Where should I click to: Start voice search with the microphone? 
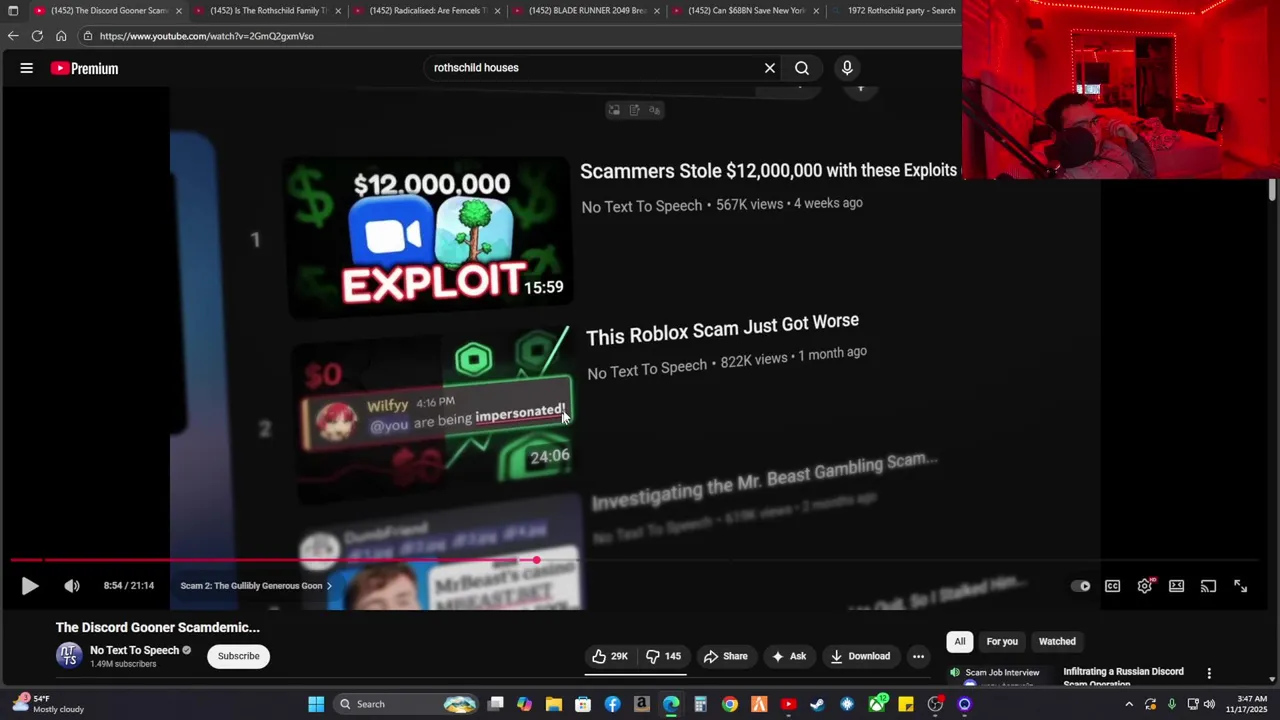point(847,68)
